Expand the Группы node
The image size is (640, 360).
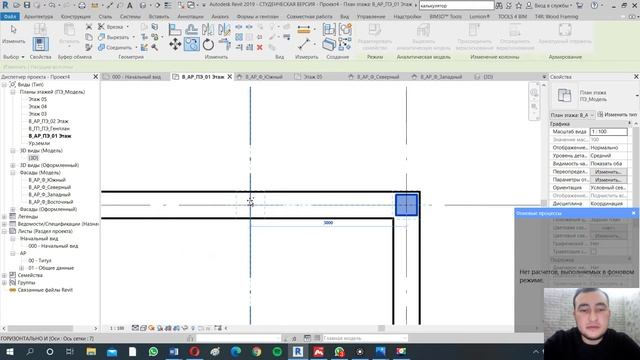tap(4, 283)
